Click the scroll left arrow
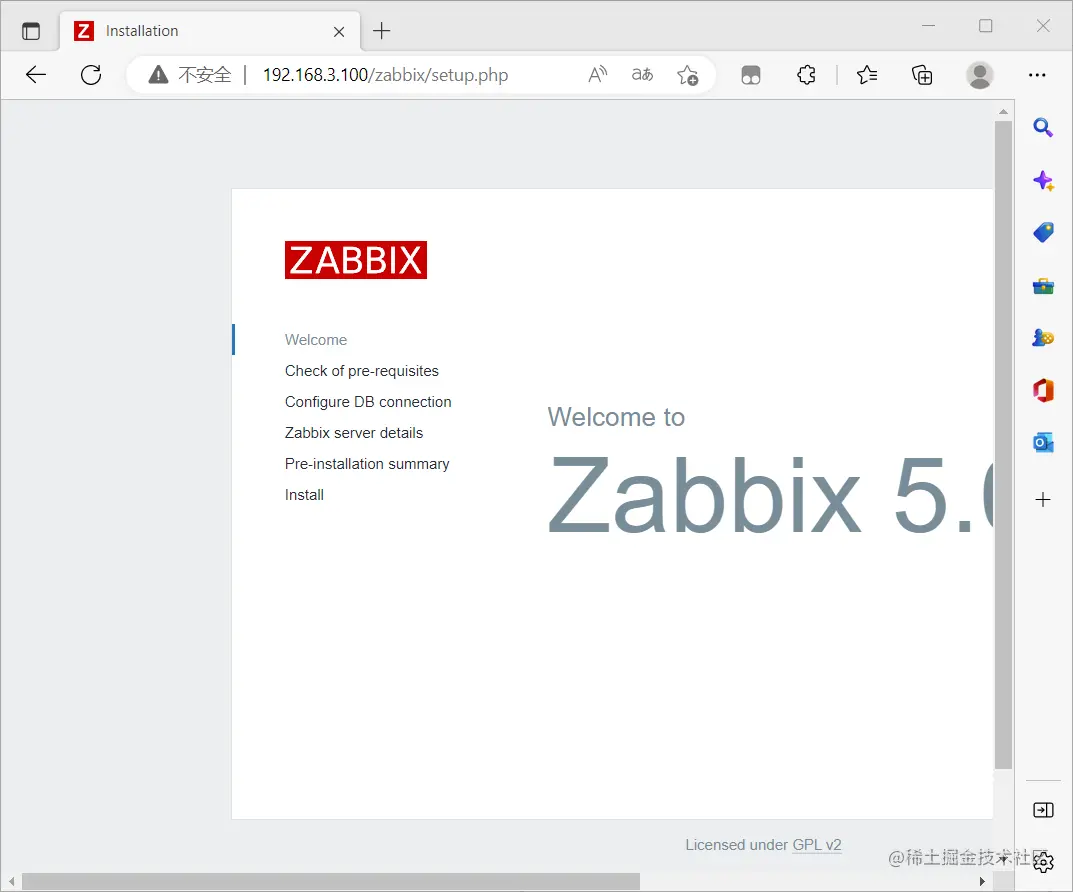Image resolution: width=1073 pixels, height=892 pixels. [x=12, y=881]
